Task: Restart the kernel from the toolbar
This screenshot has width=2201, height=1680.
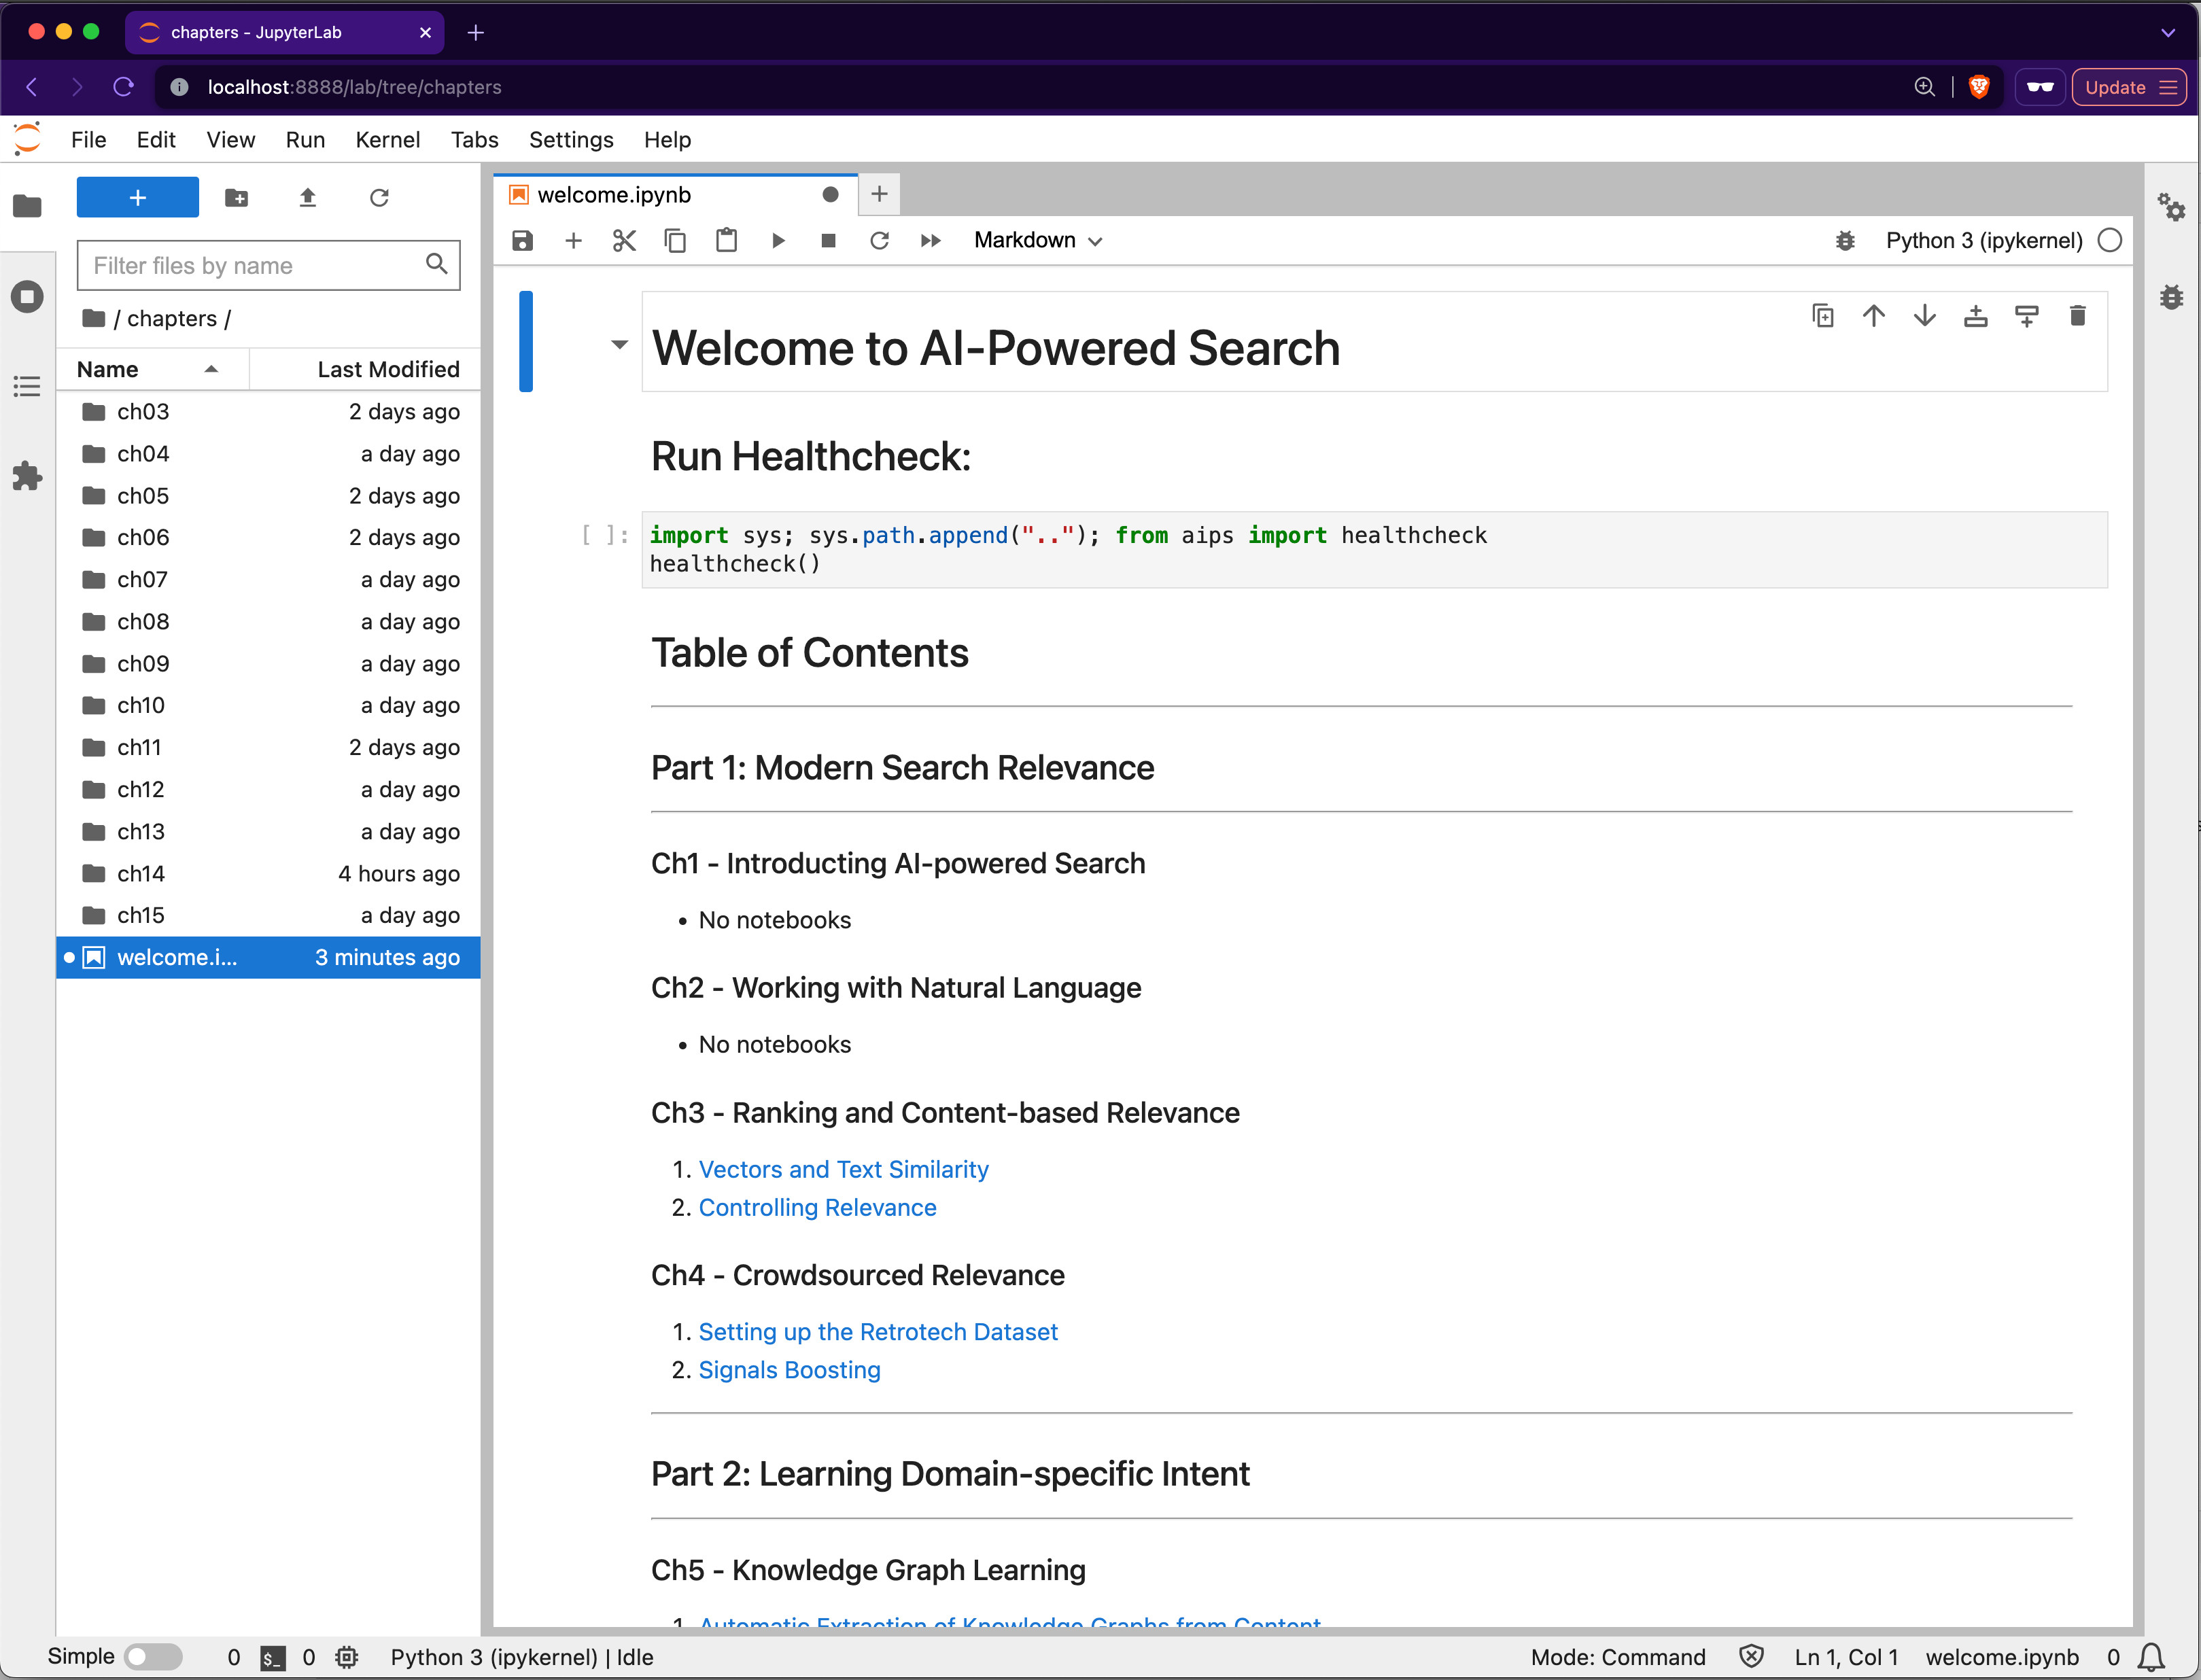Action: click(879, 240)
